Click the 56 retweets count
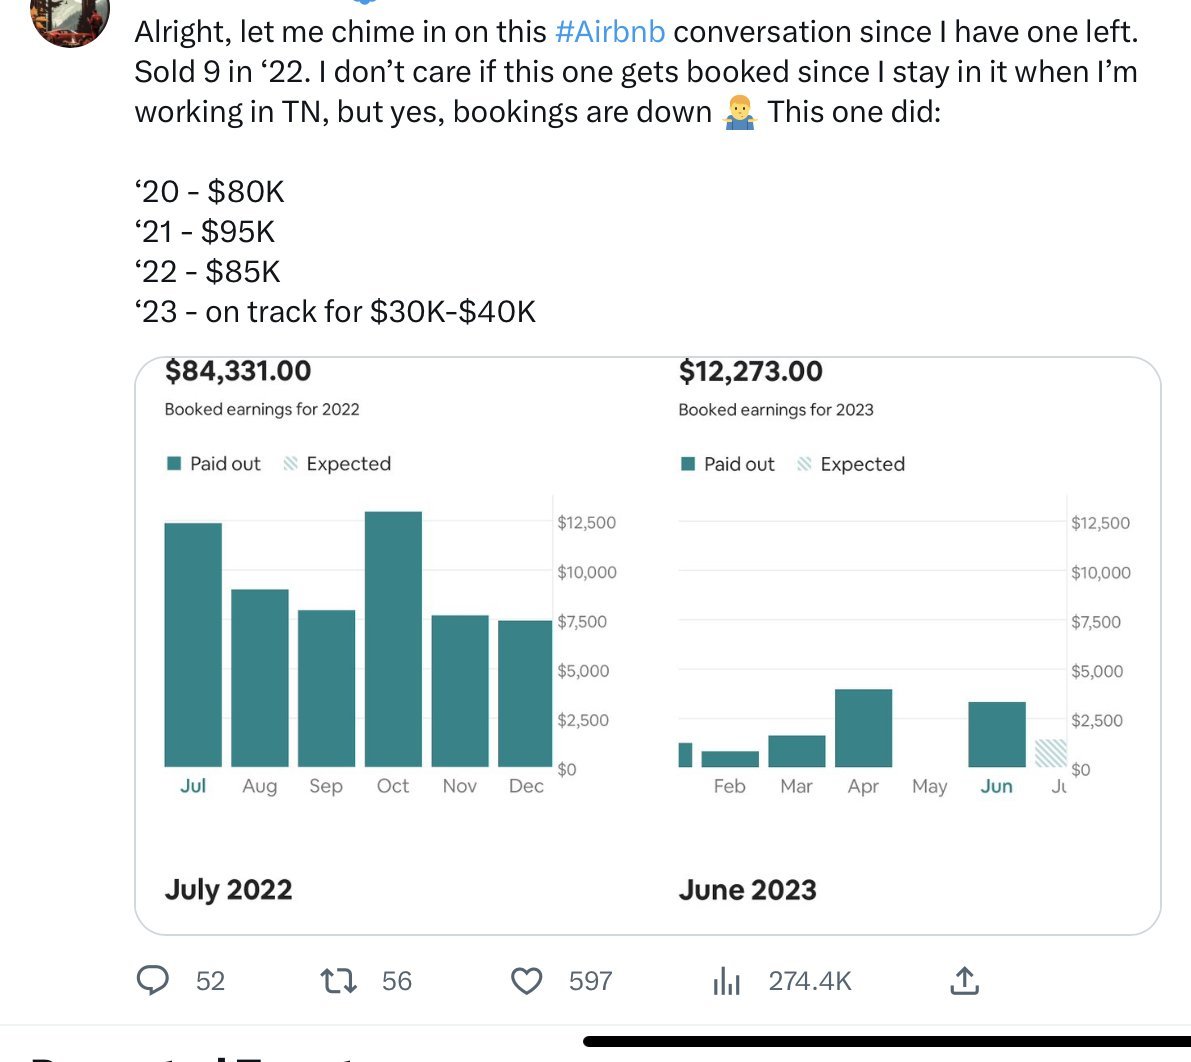Screen dimensions: 1191x1062 396,981
